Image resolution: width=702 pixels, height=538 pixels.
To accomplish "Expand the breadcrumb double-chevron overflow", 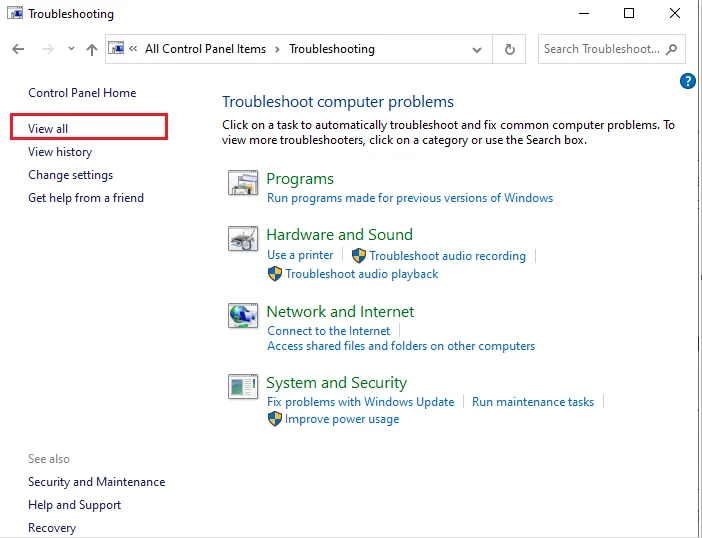I will [133, 49].
